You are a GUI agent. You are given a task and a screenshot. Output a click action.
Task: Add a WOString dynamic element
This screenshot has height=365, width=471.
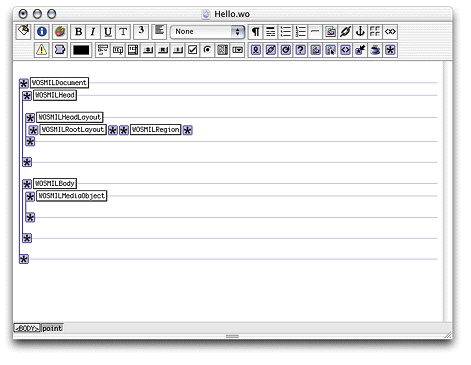(x=256, y=50)
